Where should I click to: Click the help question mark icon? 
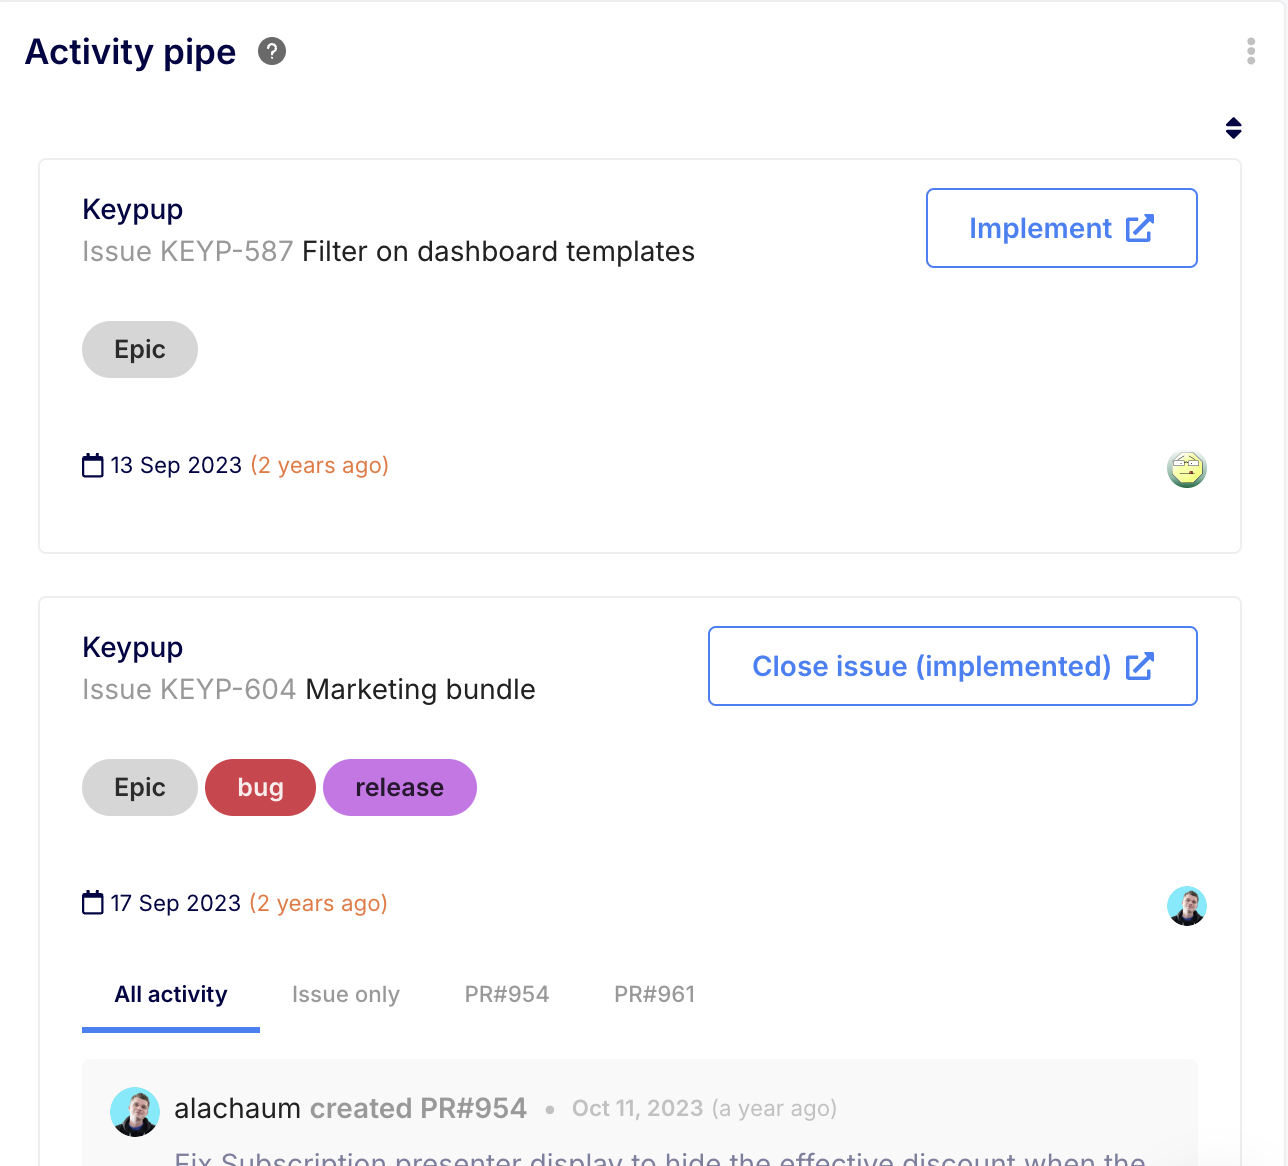(272, 51)
